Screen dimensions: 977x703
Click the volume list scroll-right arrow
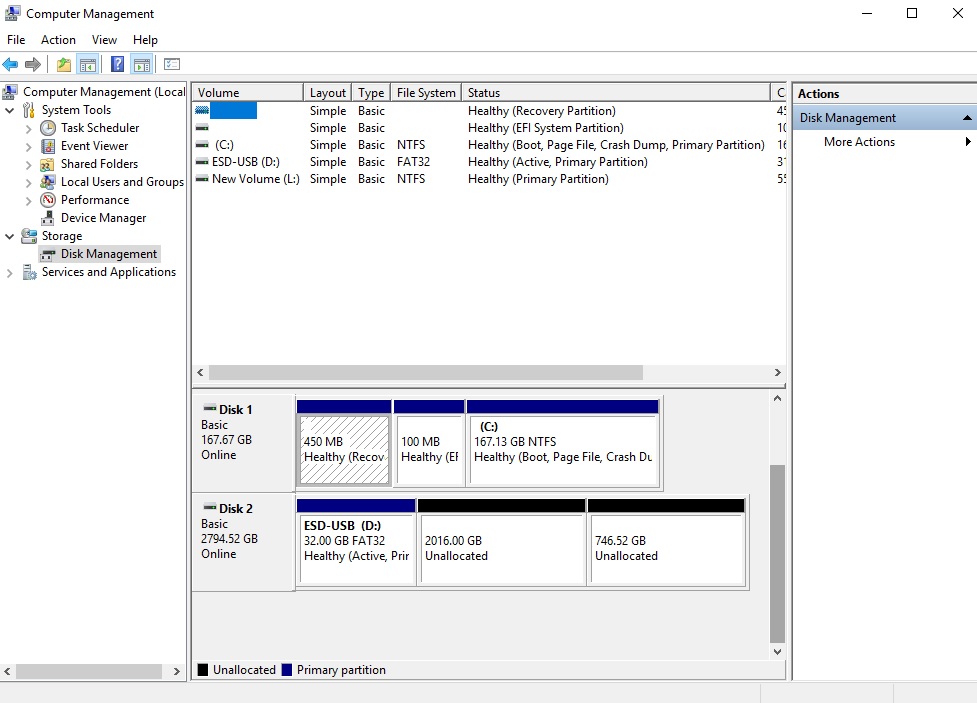click(x=778, y=373)
